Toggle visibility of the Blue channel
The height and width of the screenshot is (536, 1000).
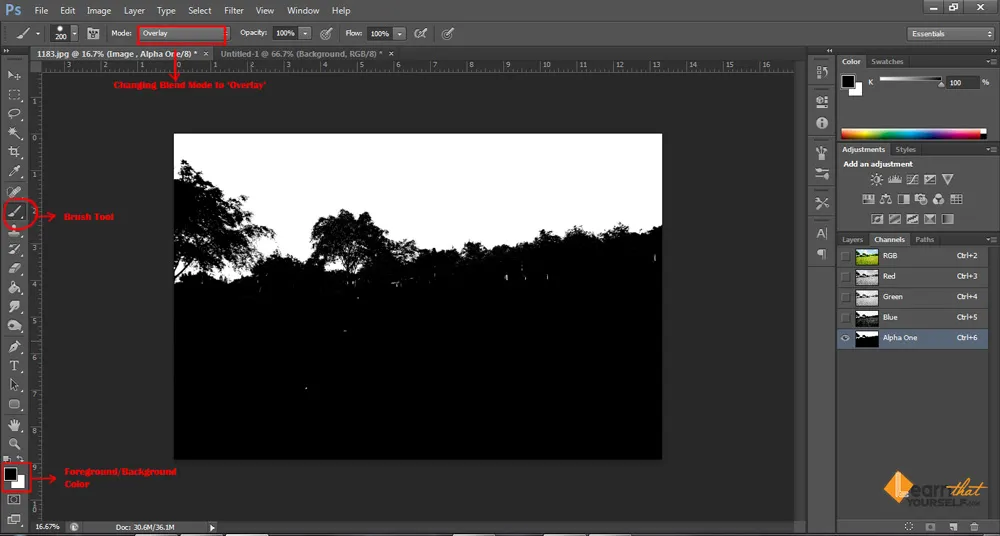846,318
